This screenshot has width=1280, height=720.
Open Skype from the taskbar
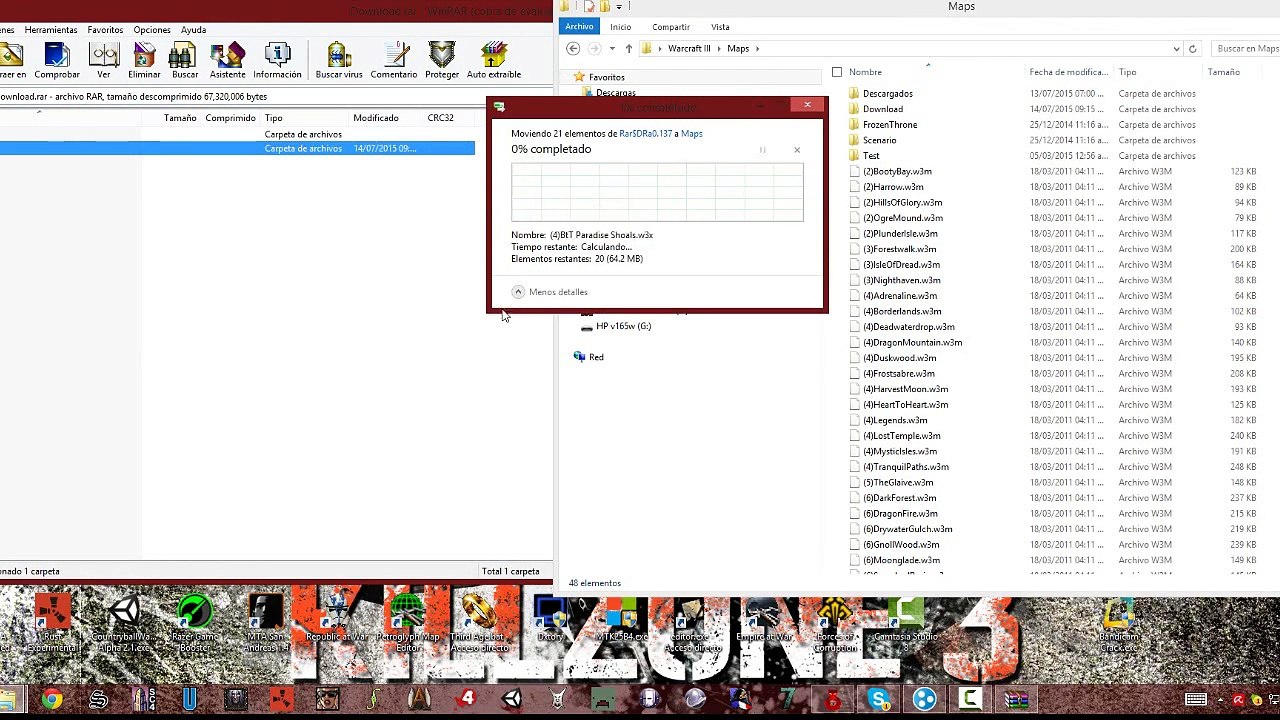pos(879,700)
